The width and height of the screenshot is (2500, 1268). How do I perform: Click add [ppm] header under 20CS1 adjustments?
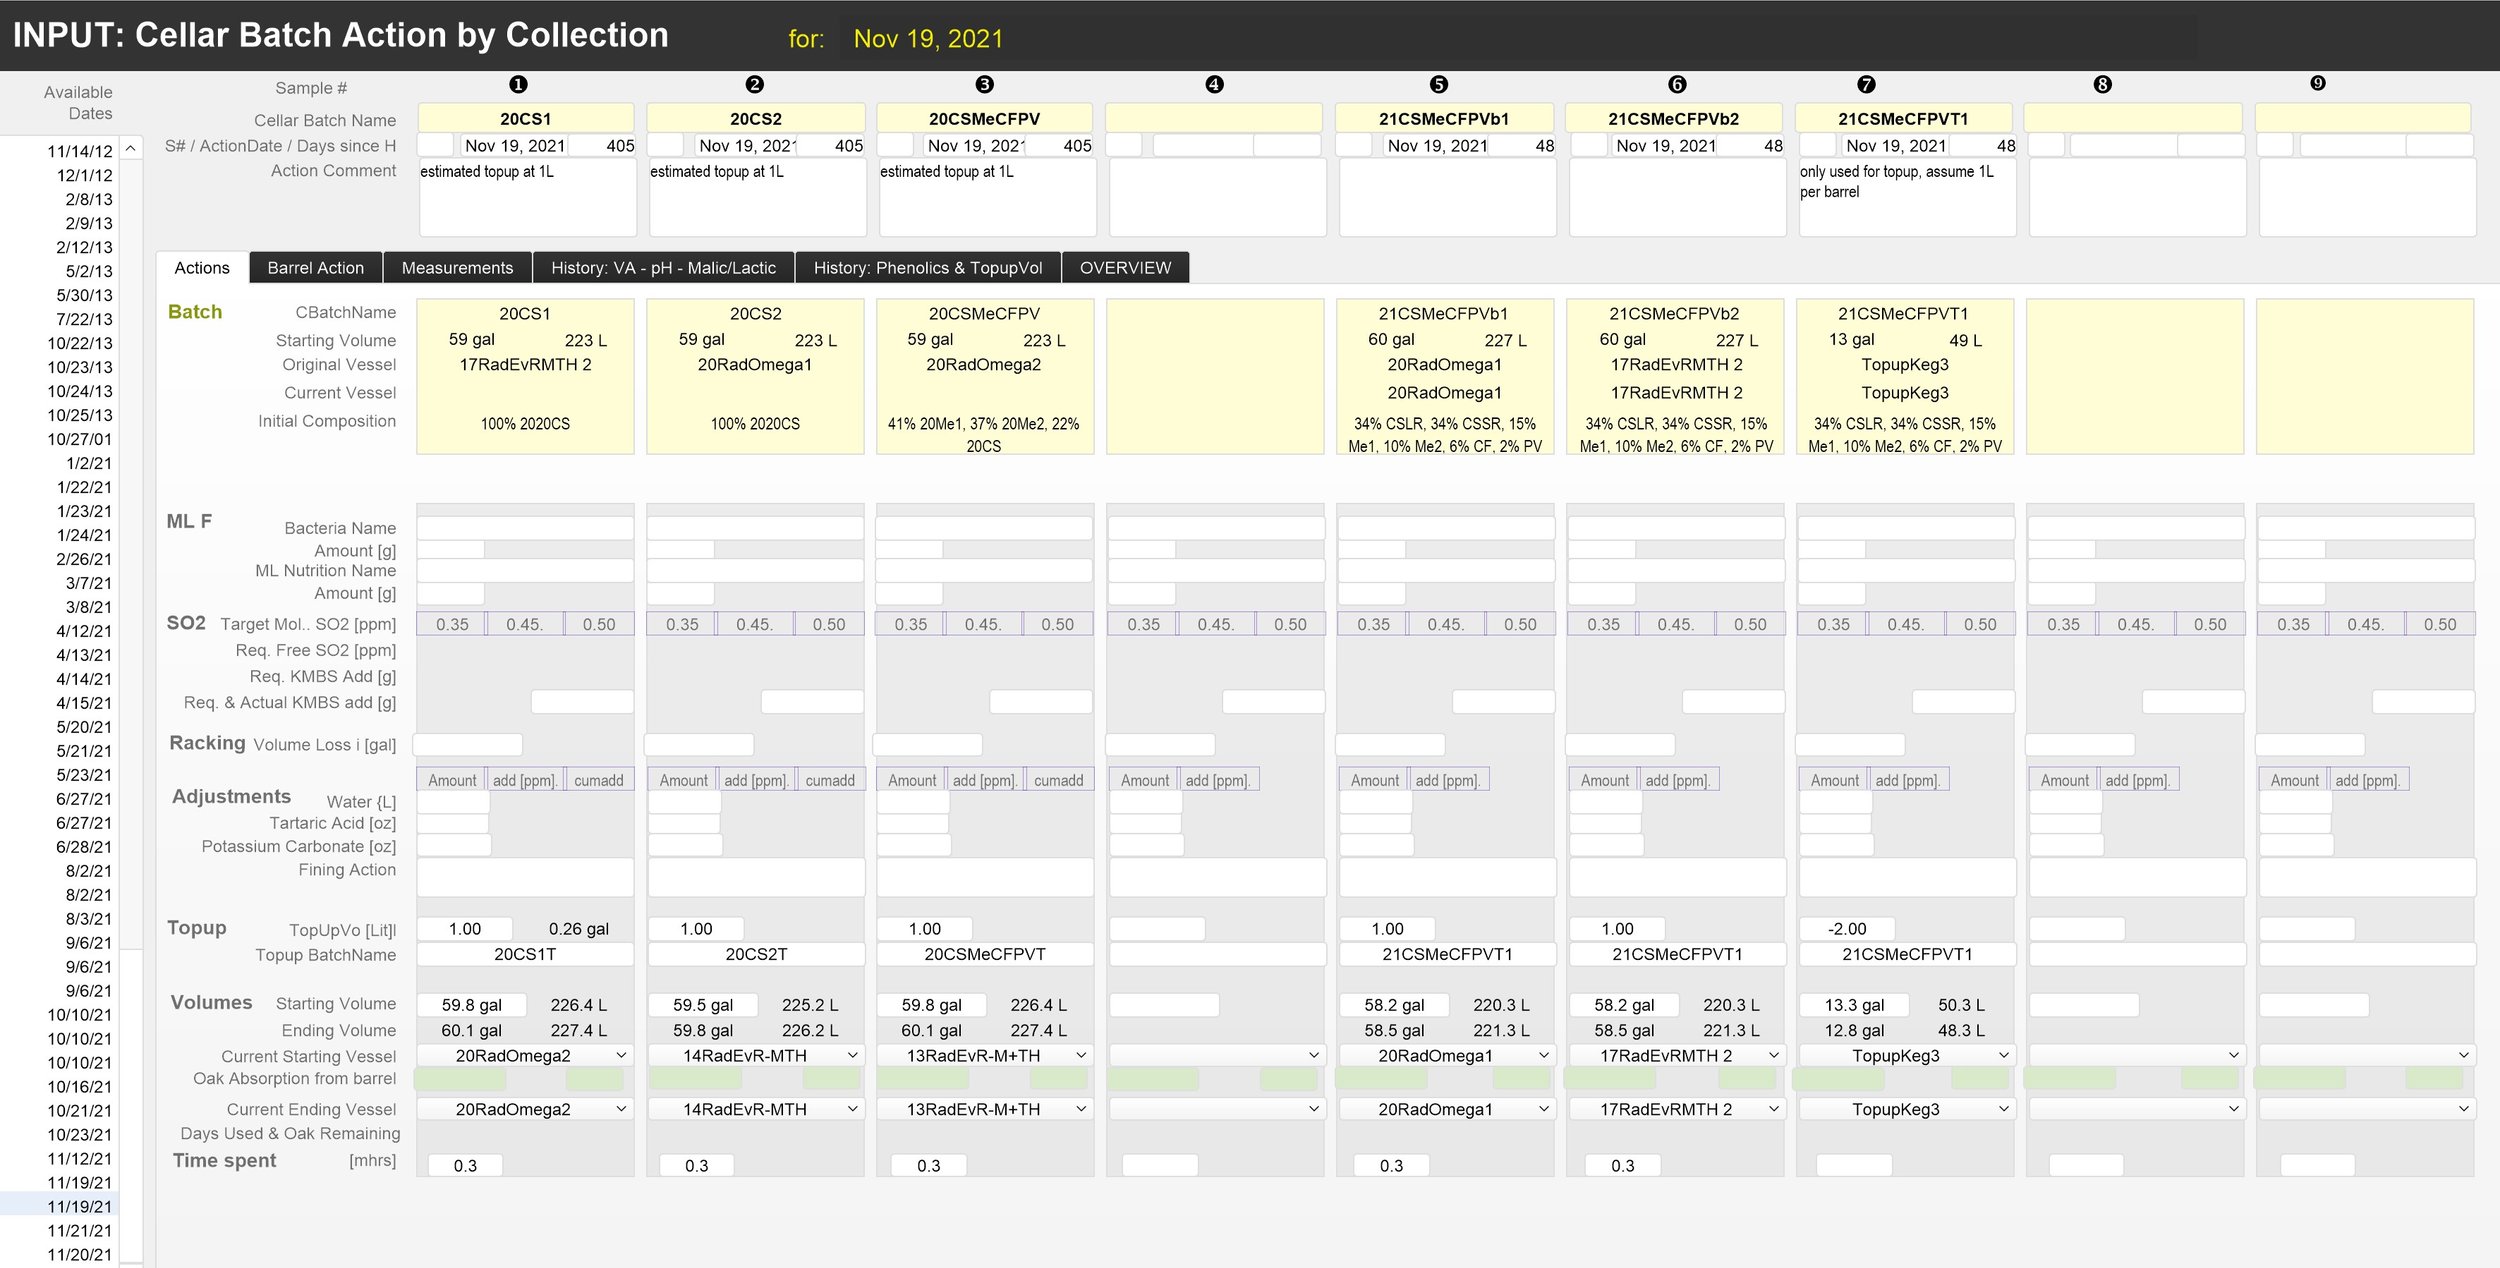click(524, 780)
